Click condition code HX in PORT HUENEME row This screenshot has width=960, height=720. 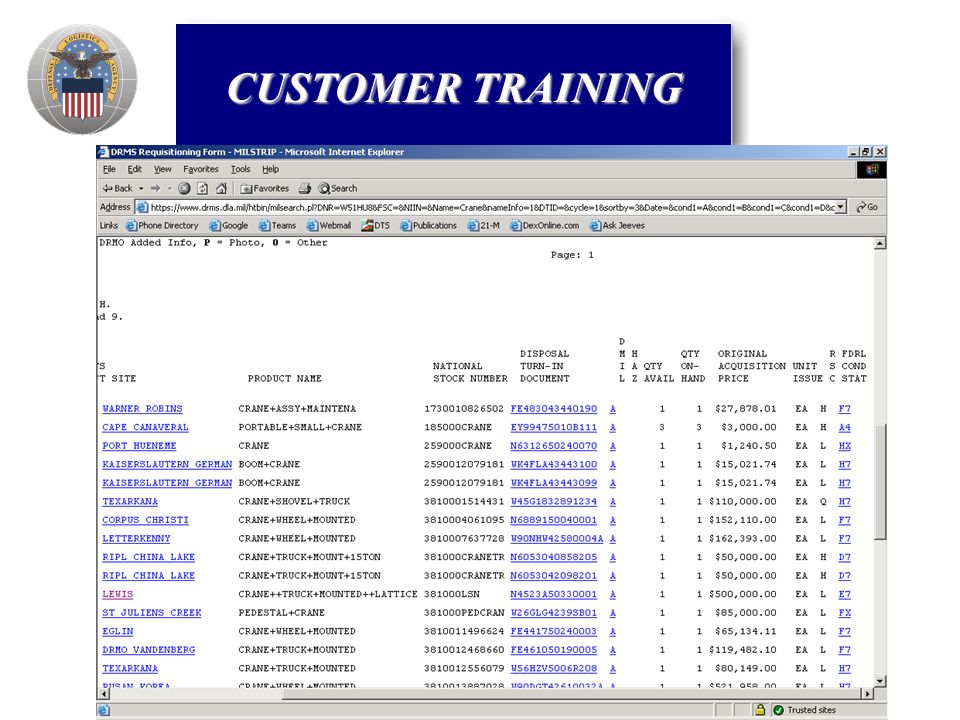[x=844, y=446]
